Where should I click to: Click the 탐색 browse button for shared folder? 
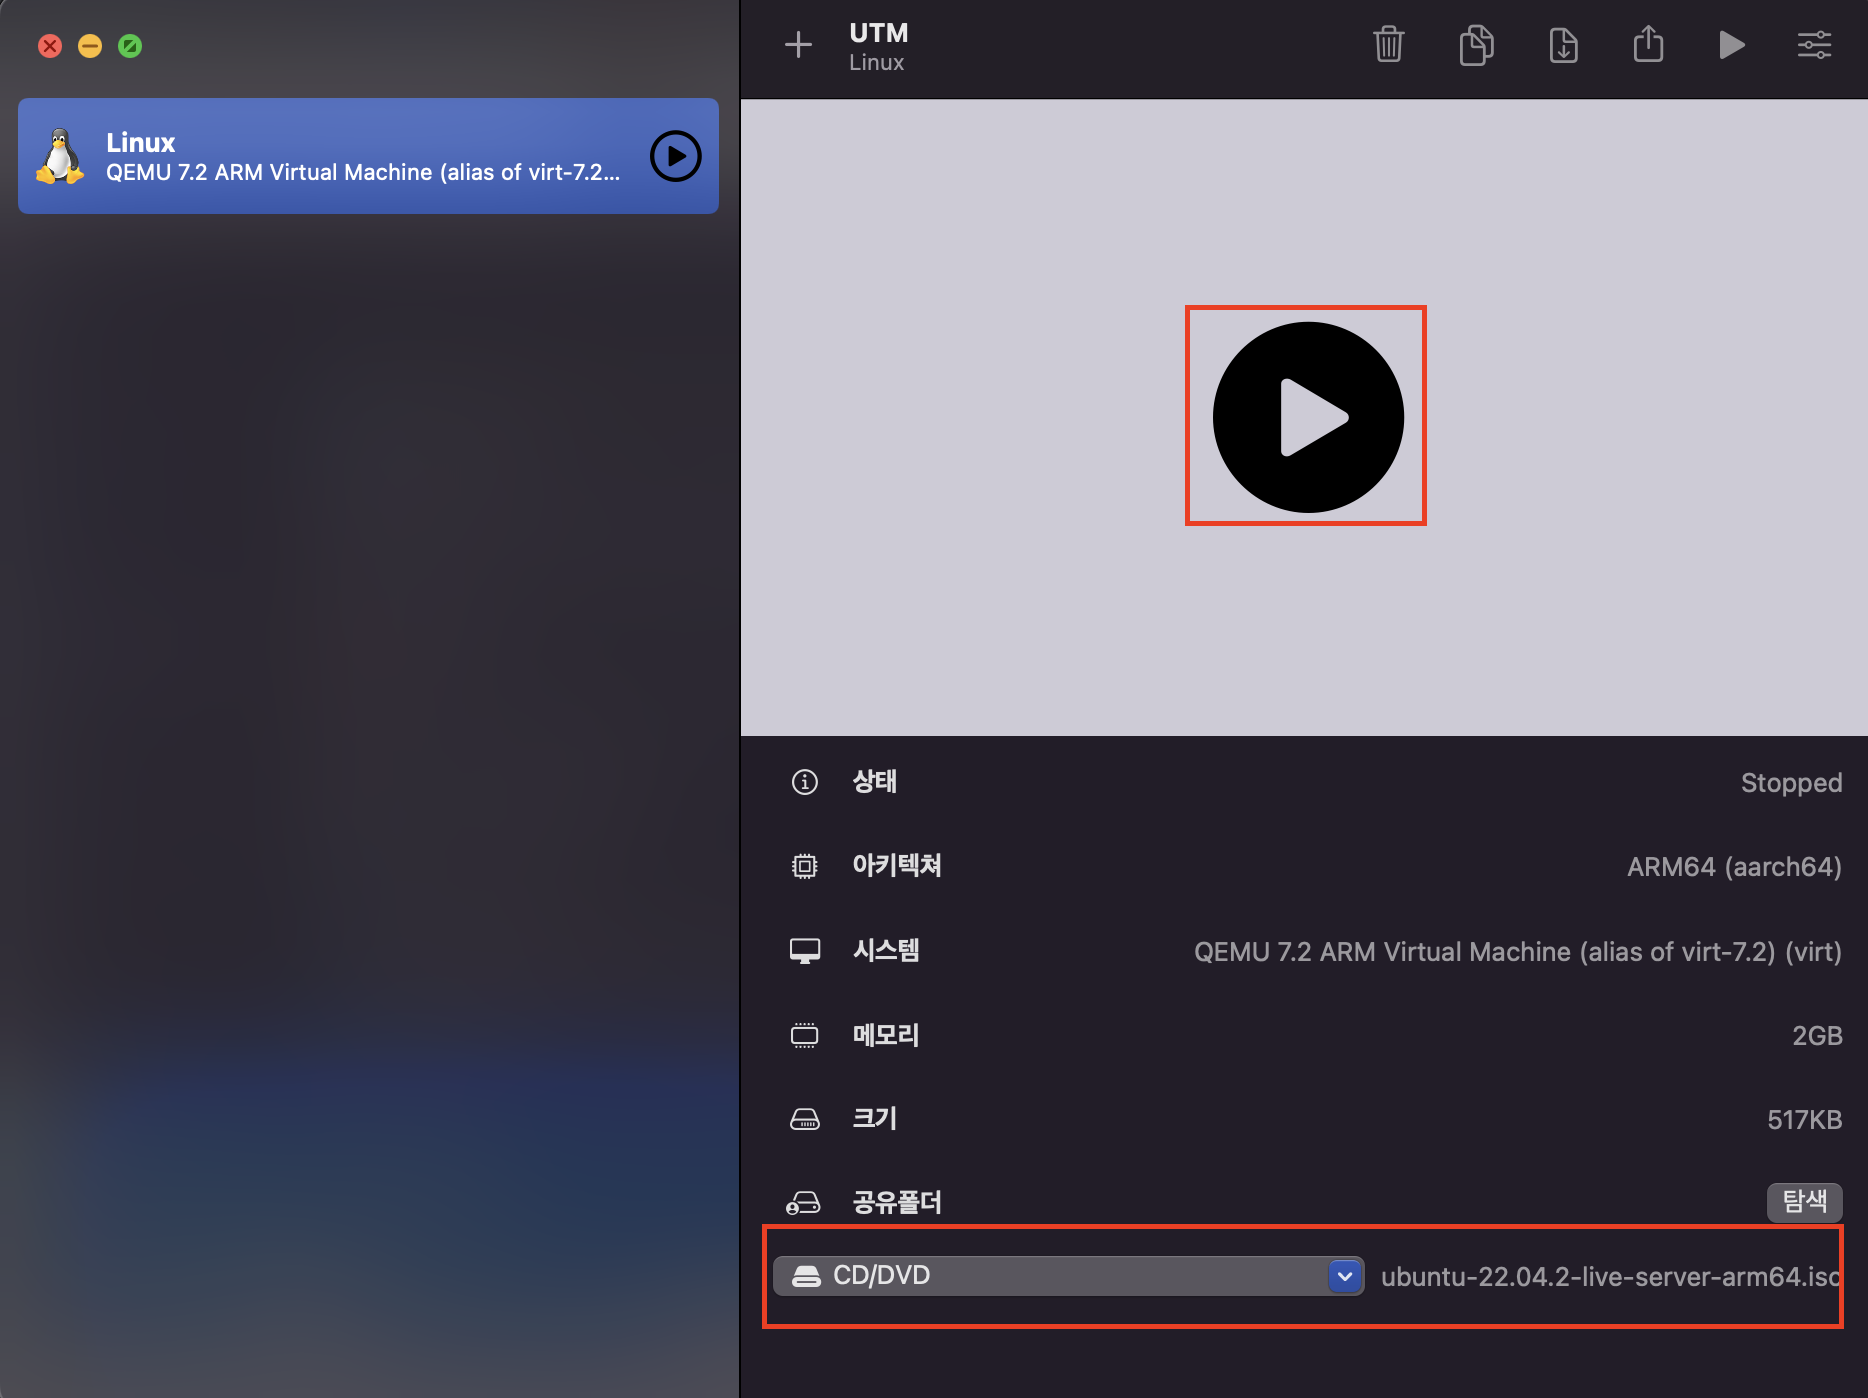coord(1804,1201)
